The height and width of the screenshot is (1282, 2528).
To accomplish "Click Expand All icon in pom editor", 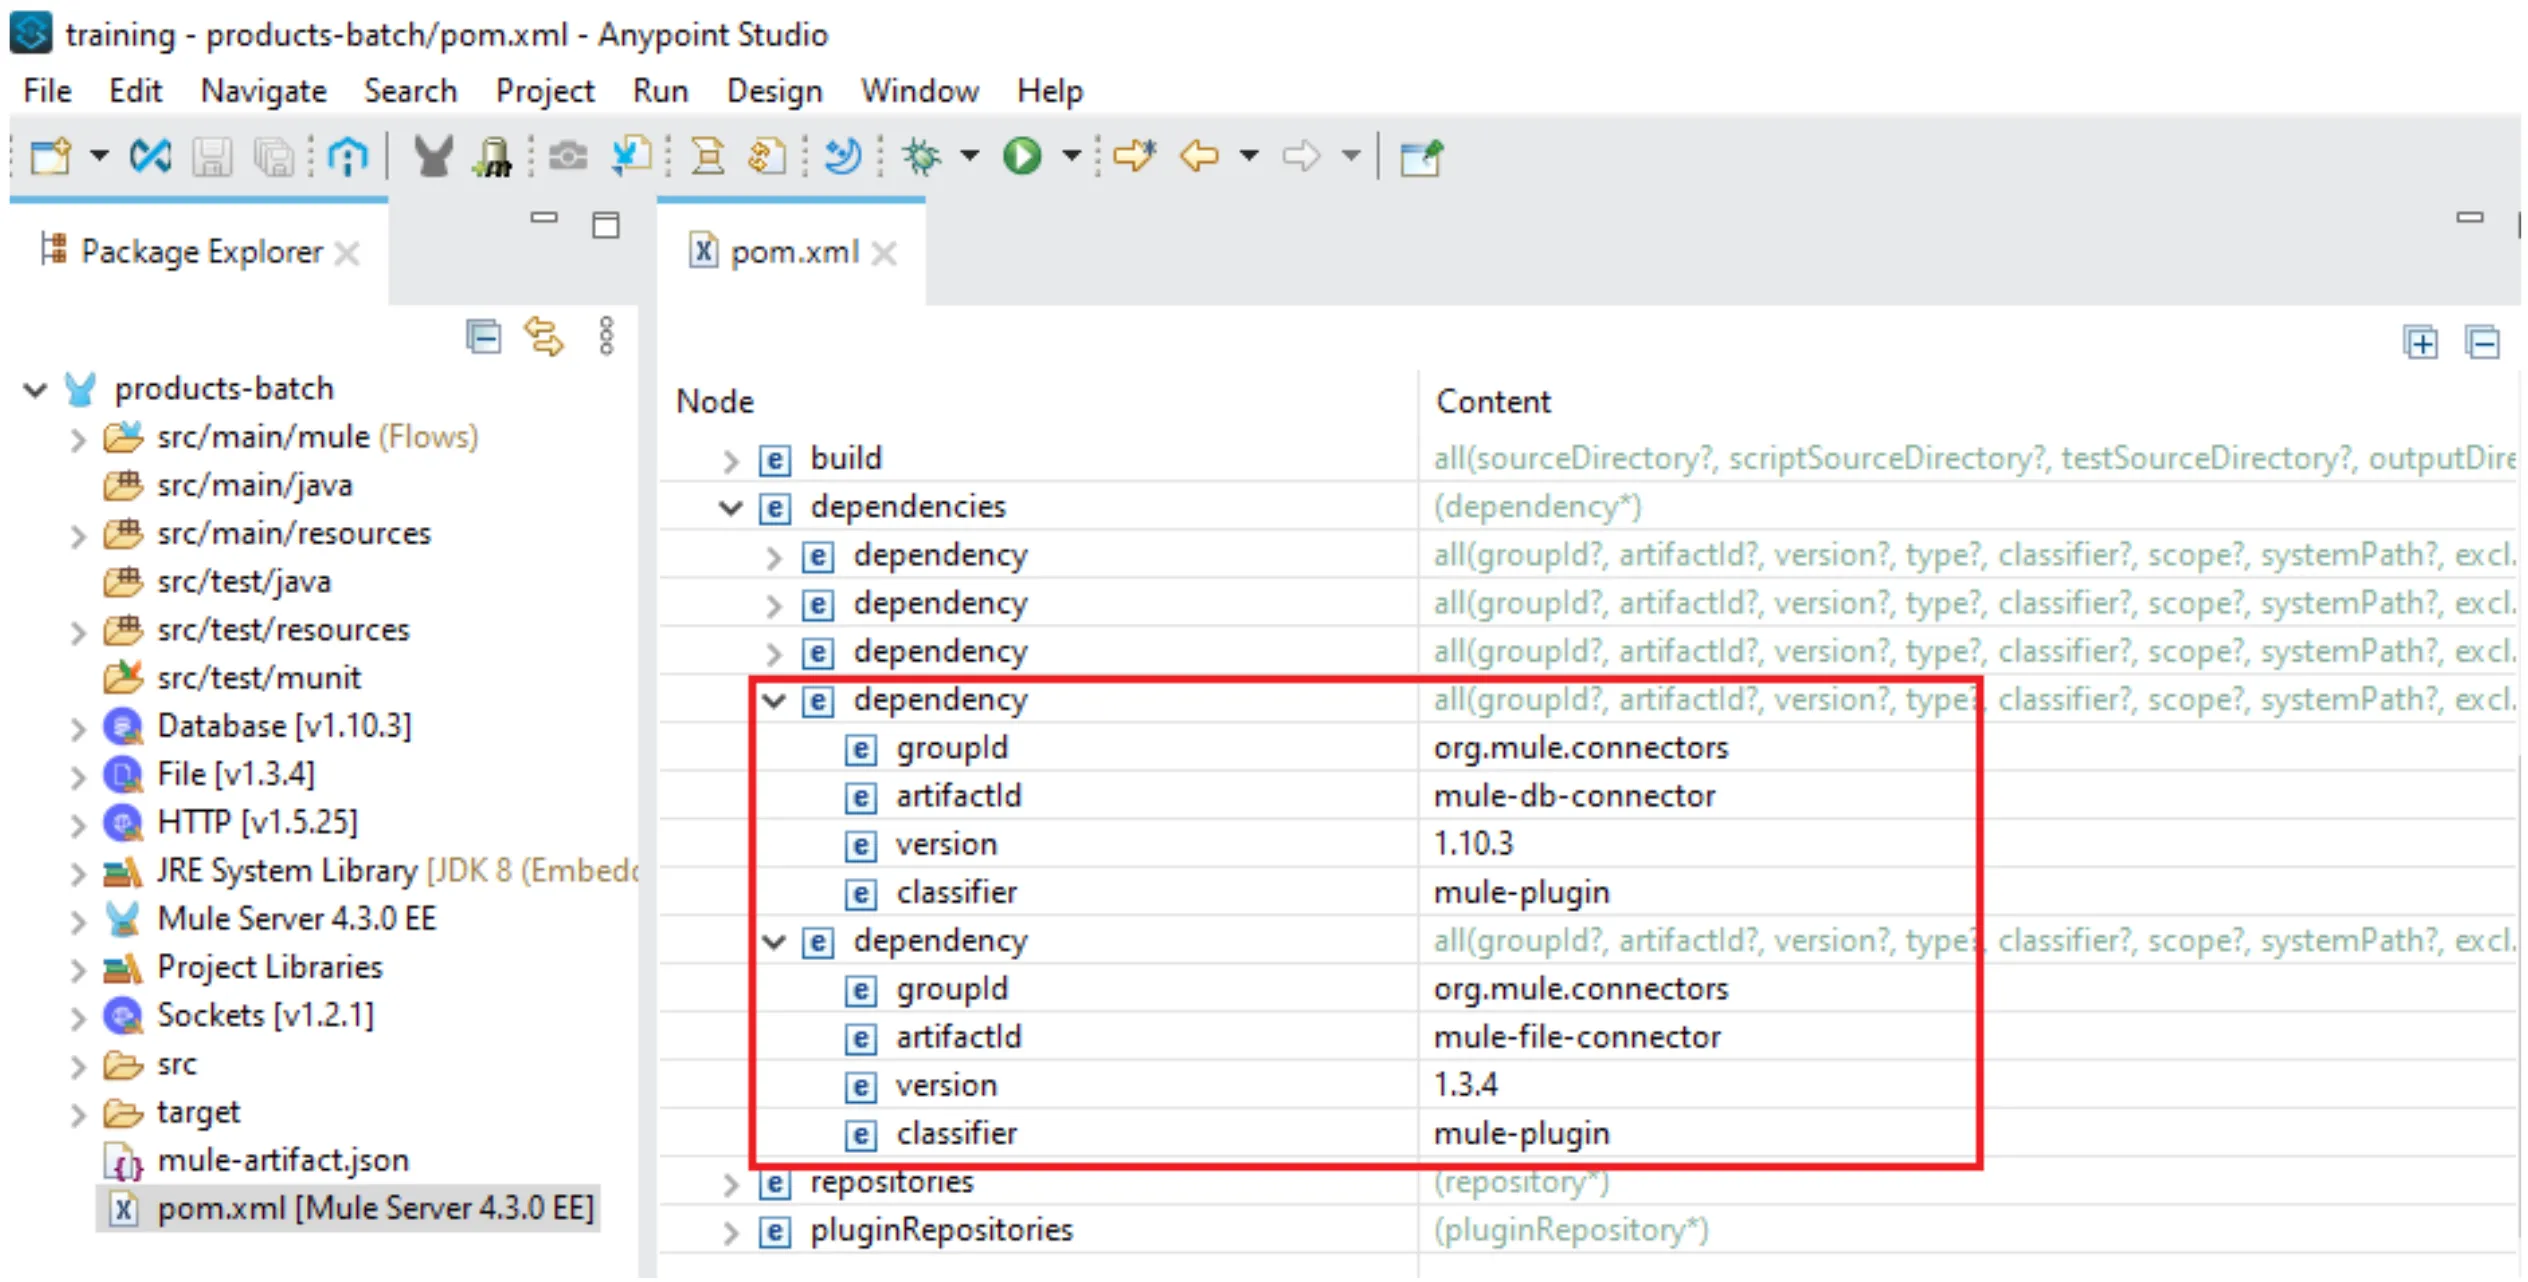I will click(2421, 343).
